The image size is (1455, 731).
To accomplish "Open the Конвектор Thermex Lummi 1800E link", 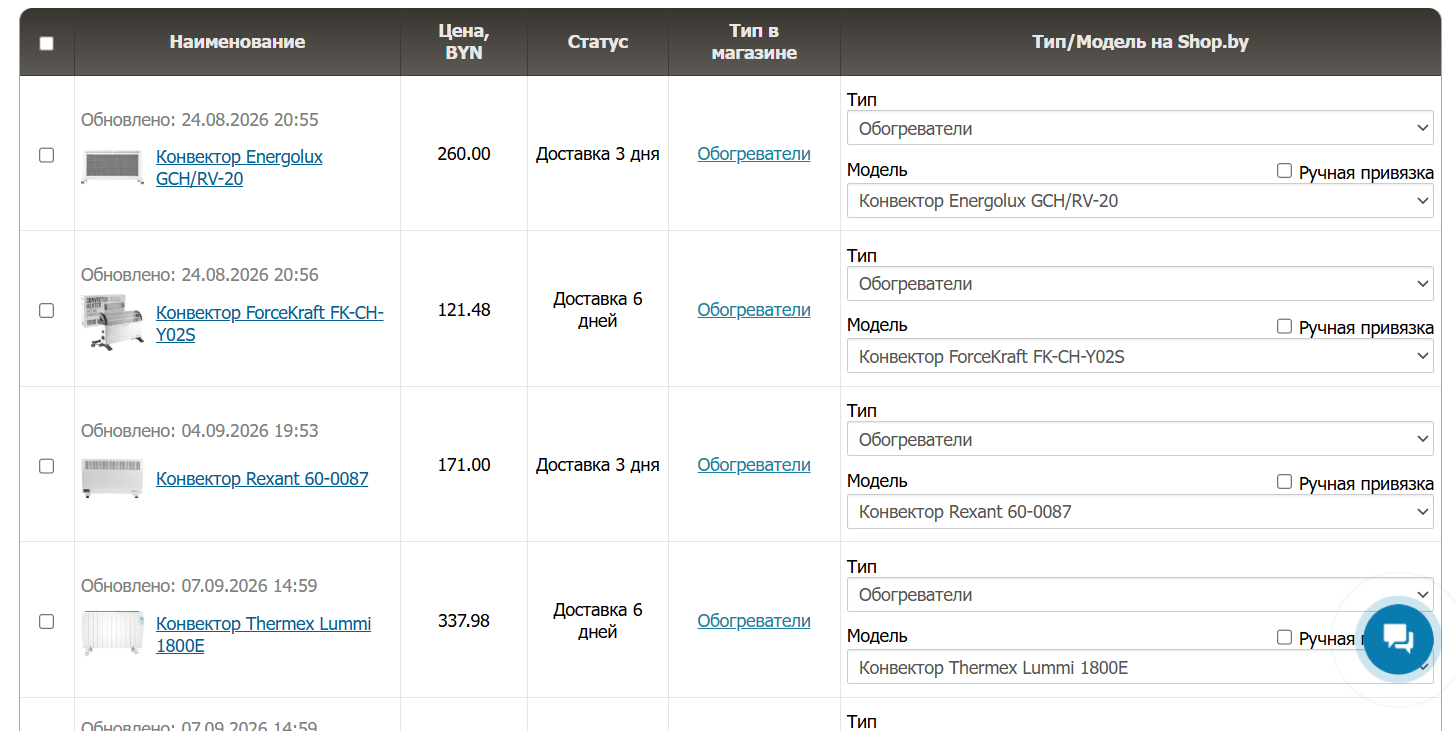I will click(x=263, y=634).
